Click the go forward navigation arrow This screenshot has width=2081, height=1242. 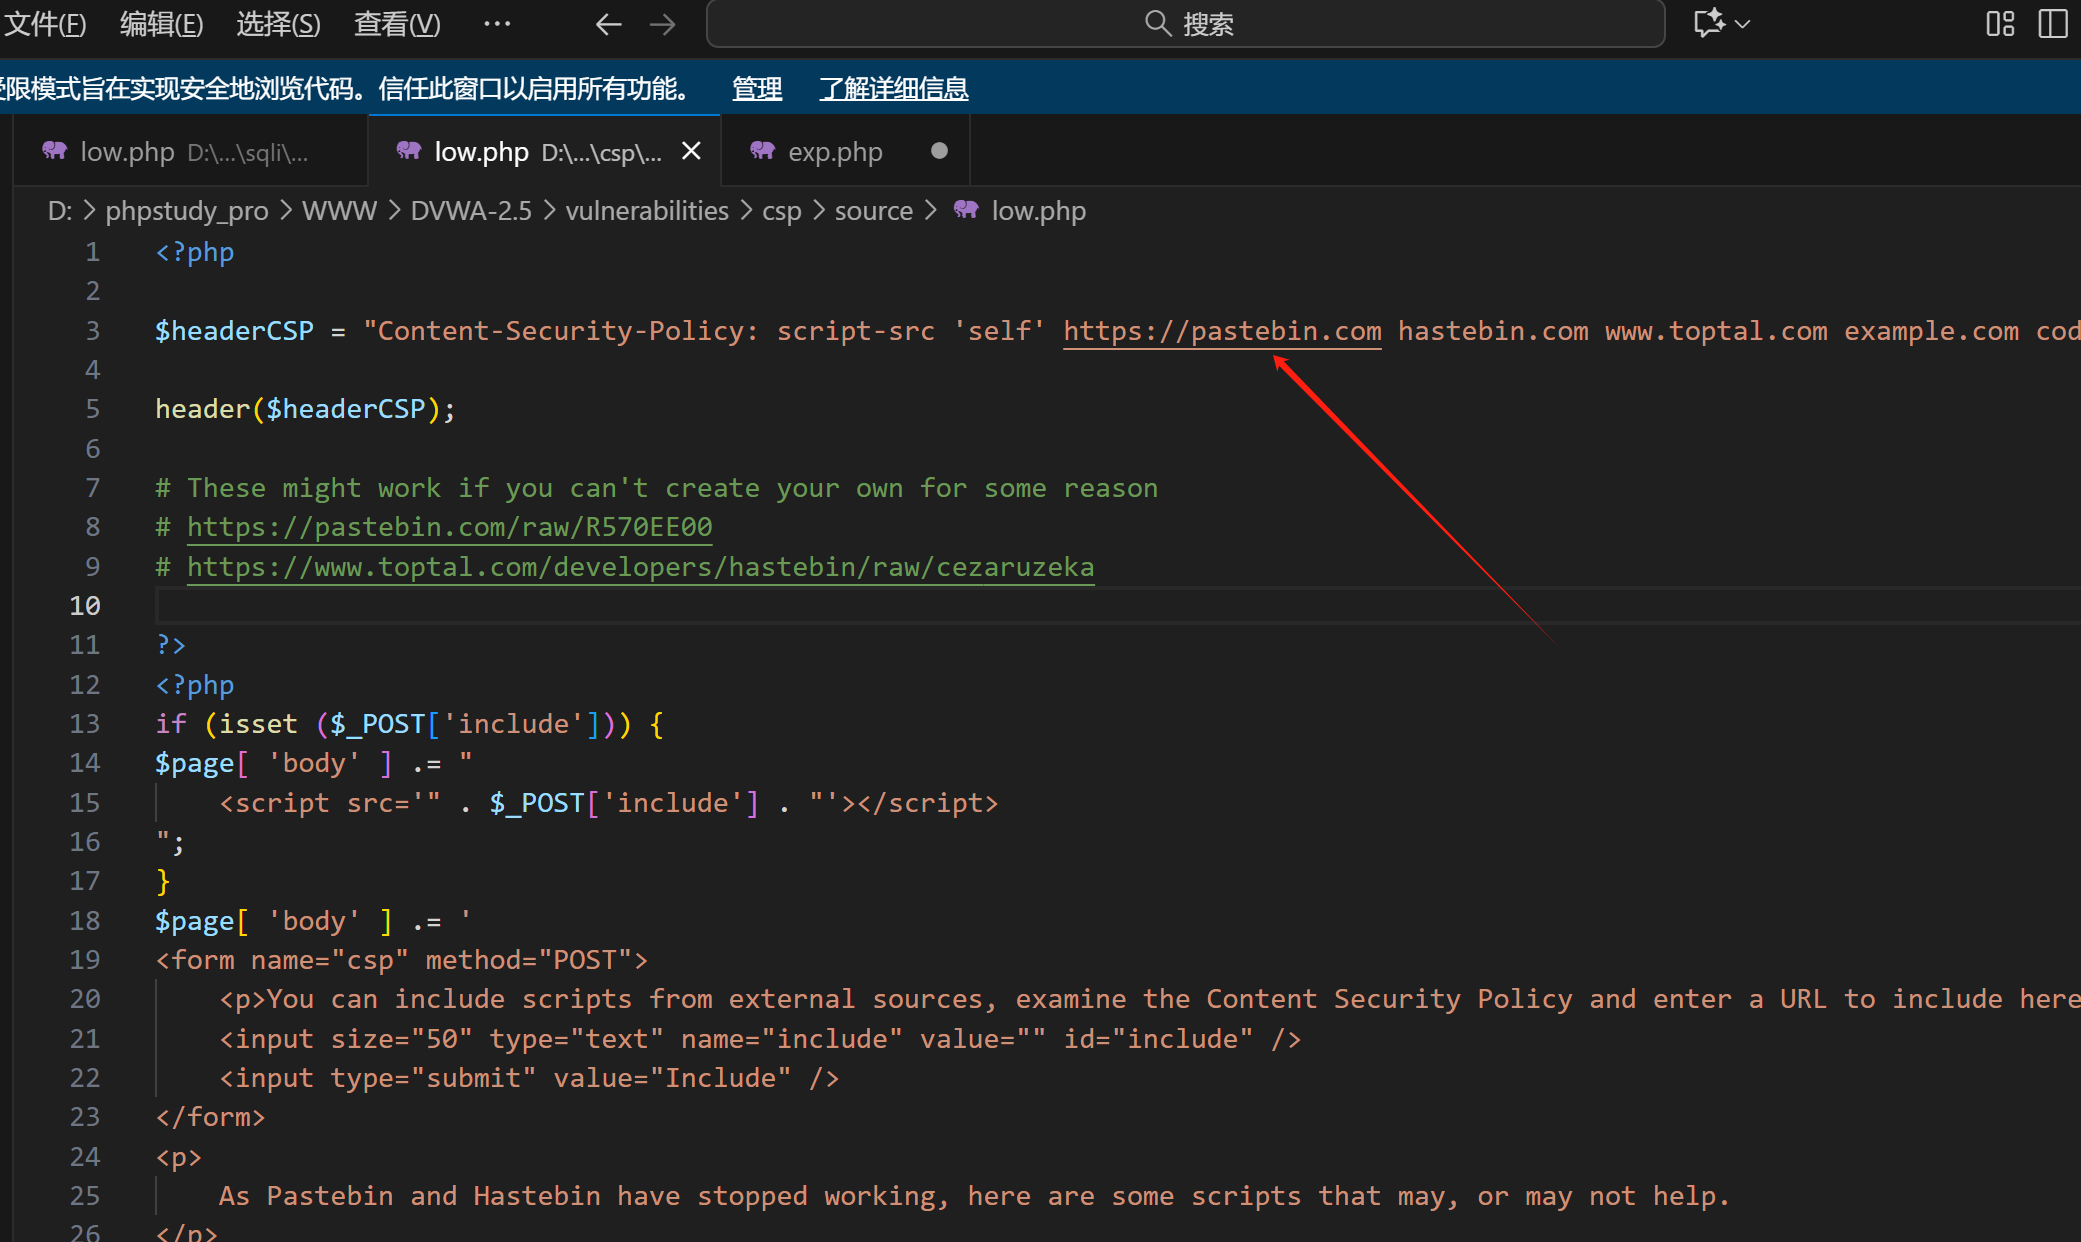coord(663,24)
